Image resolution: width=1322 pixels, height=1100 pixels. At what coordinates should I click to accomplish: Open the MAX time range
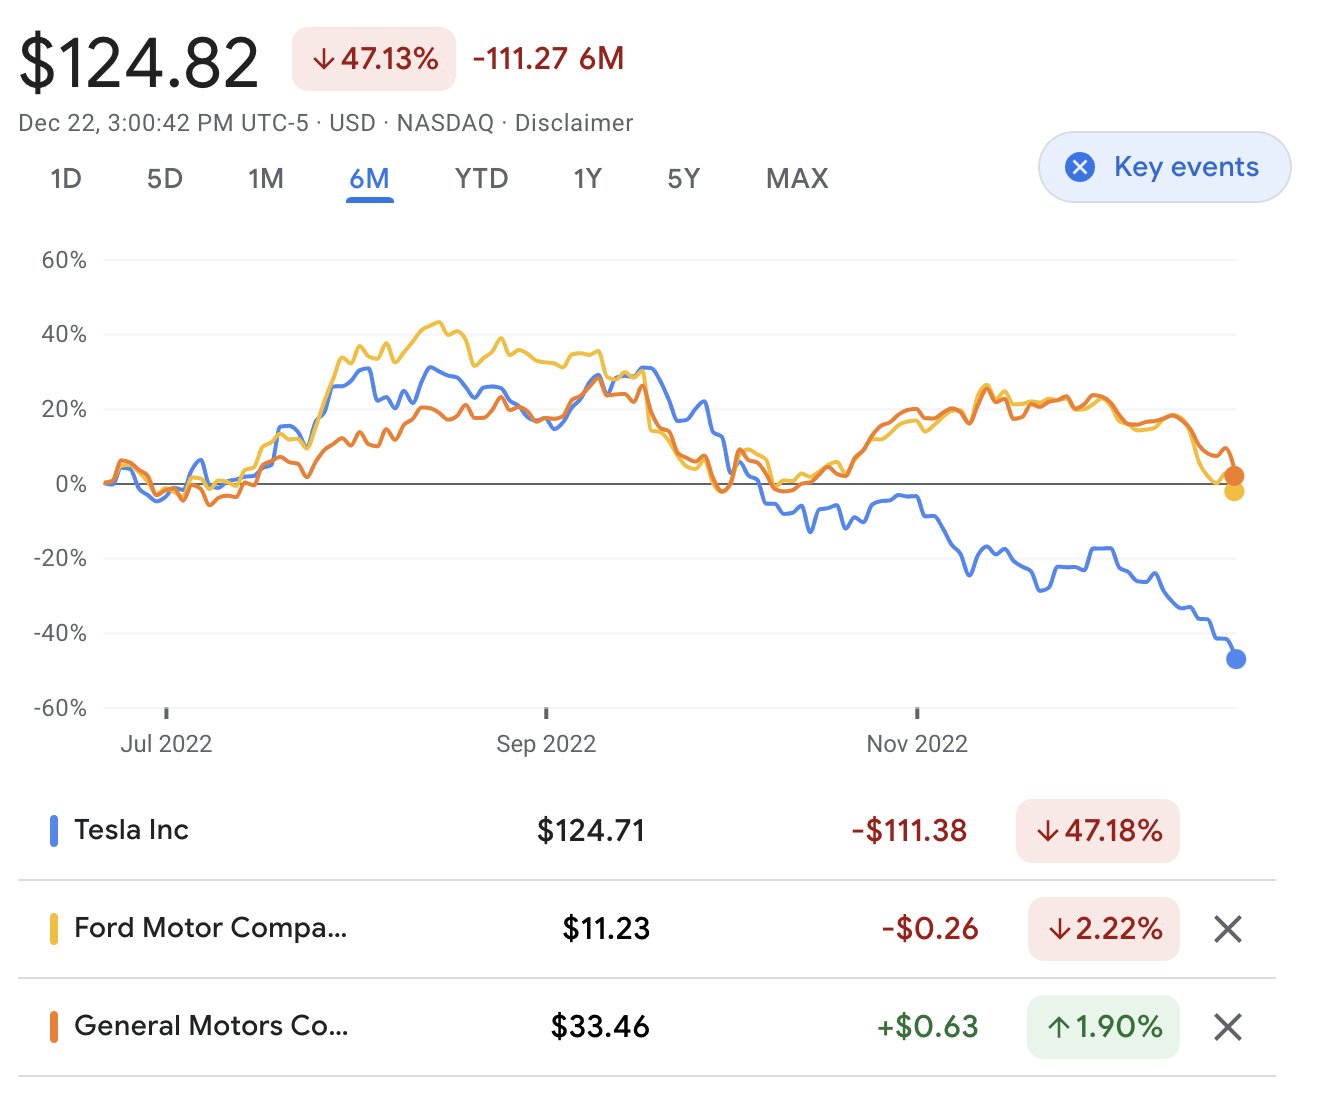(x=797, y=179)
